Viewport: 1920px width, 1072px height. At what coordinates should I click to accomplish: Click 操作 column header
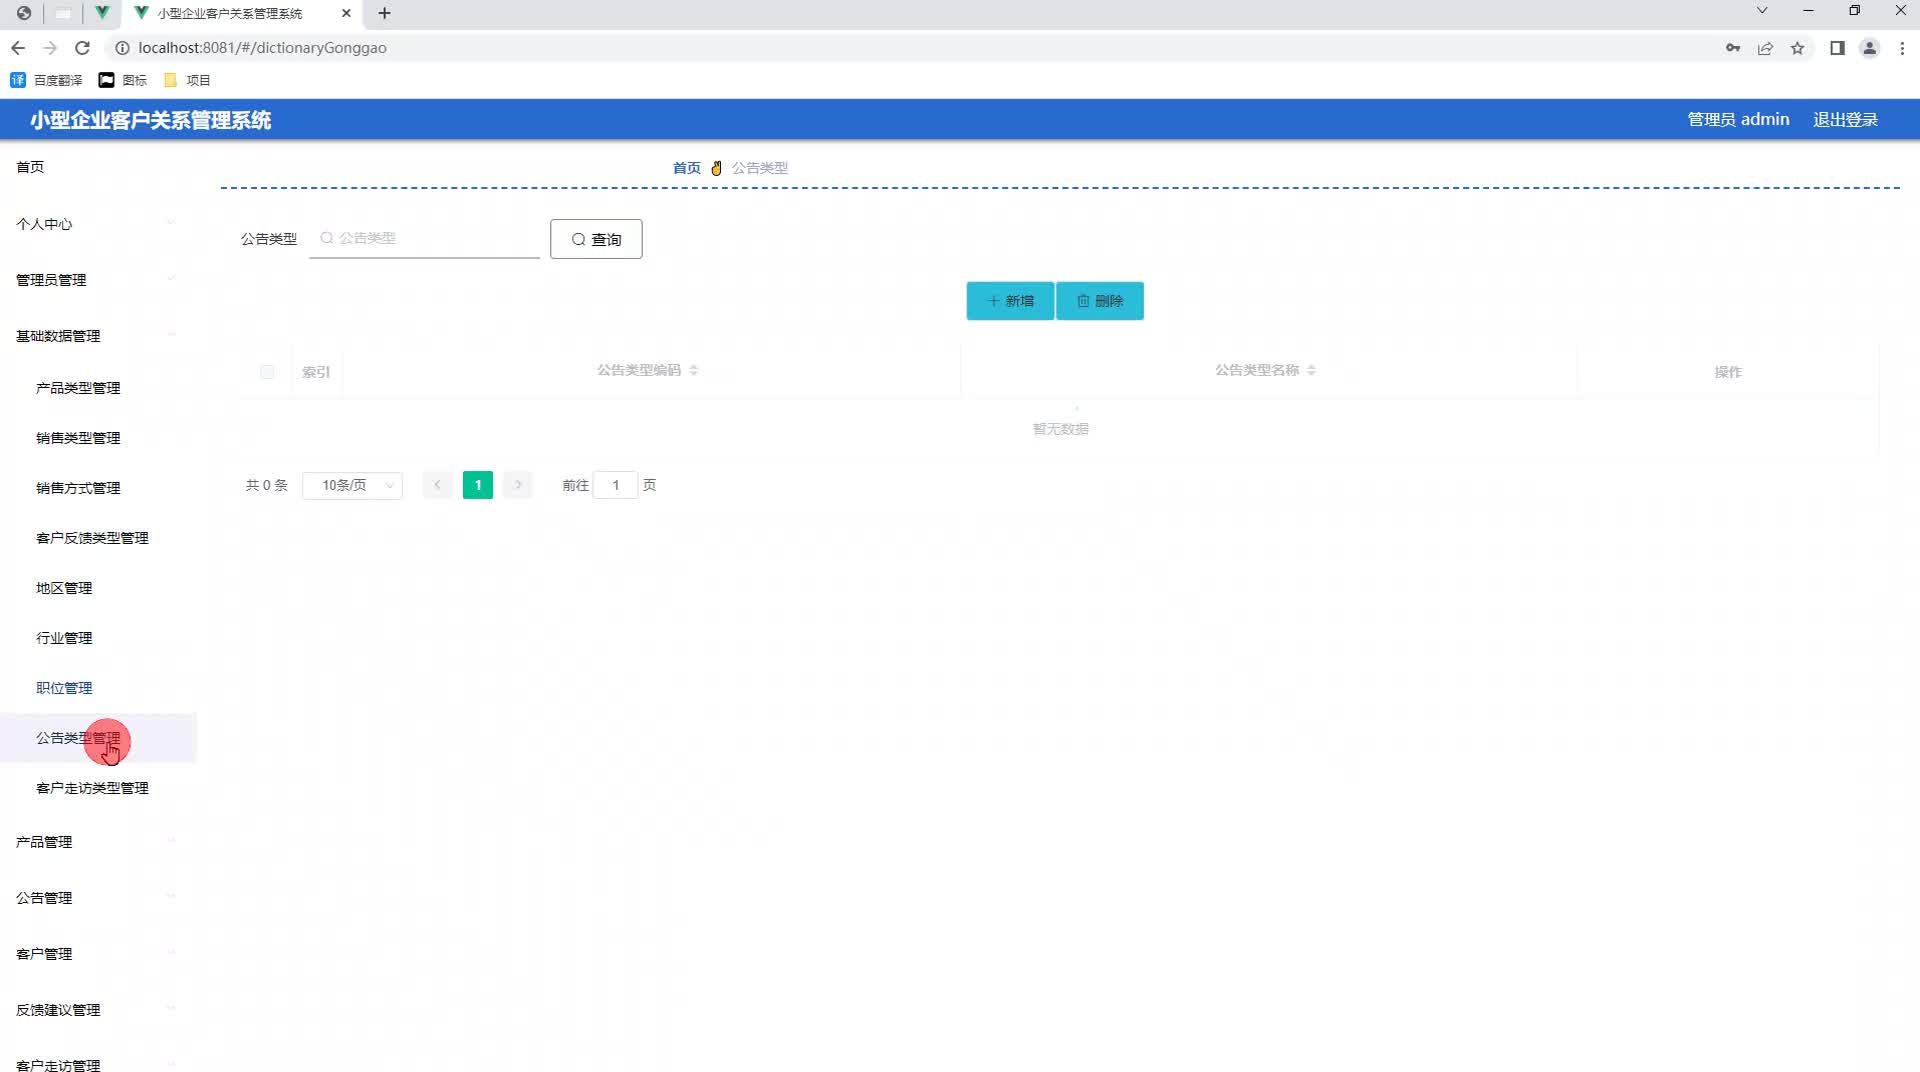pos(1728,372)
